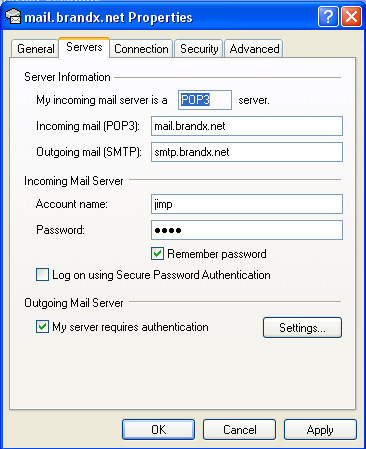Screen dimensions: 366x449
Task: Click the Apply button
Action: [x=320, y=430]
